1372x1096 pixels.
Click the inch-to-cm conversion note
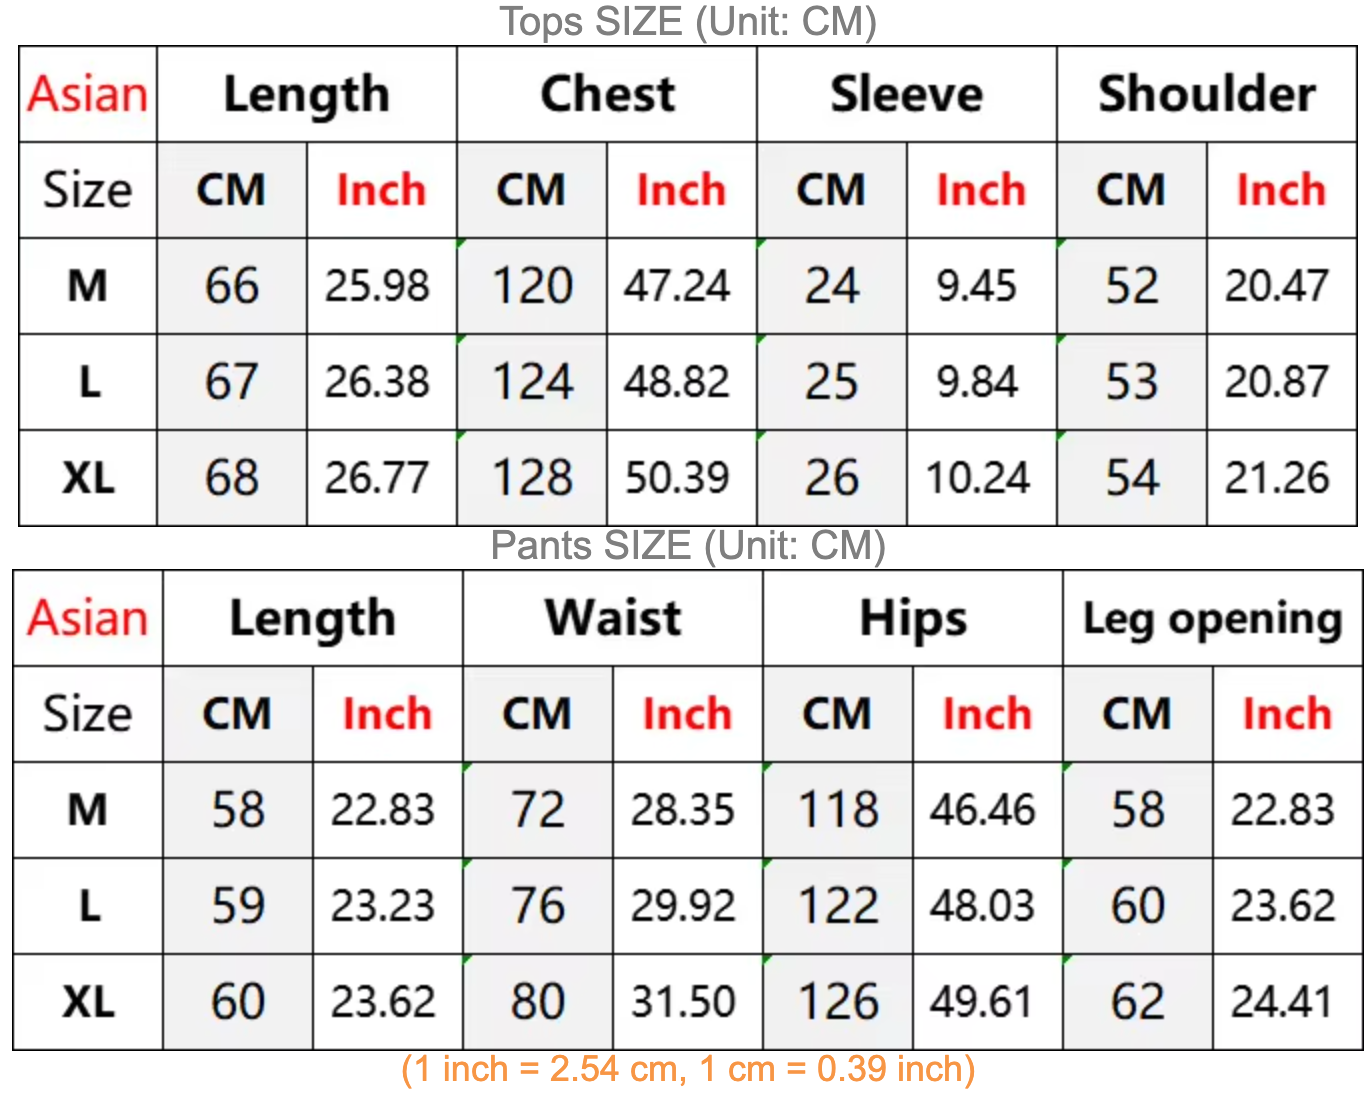tap(688, 1069)
